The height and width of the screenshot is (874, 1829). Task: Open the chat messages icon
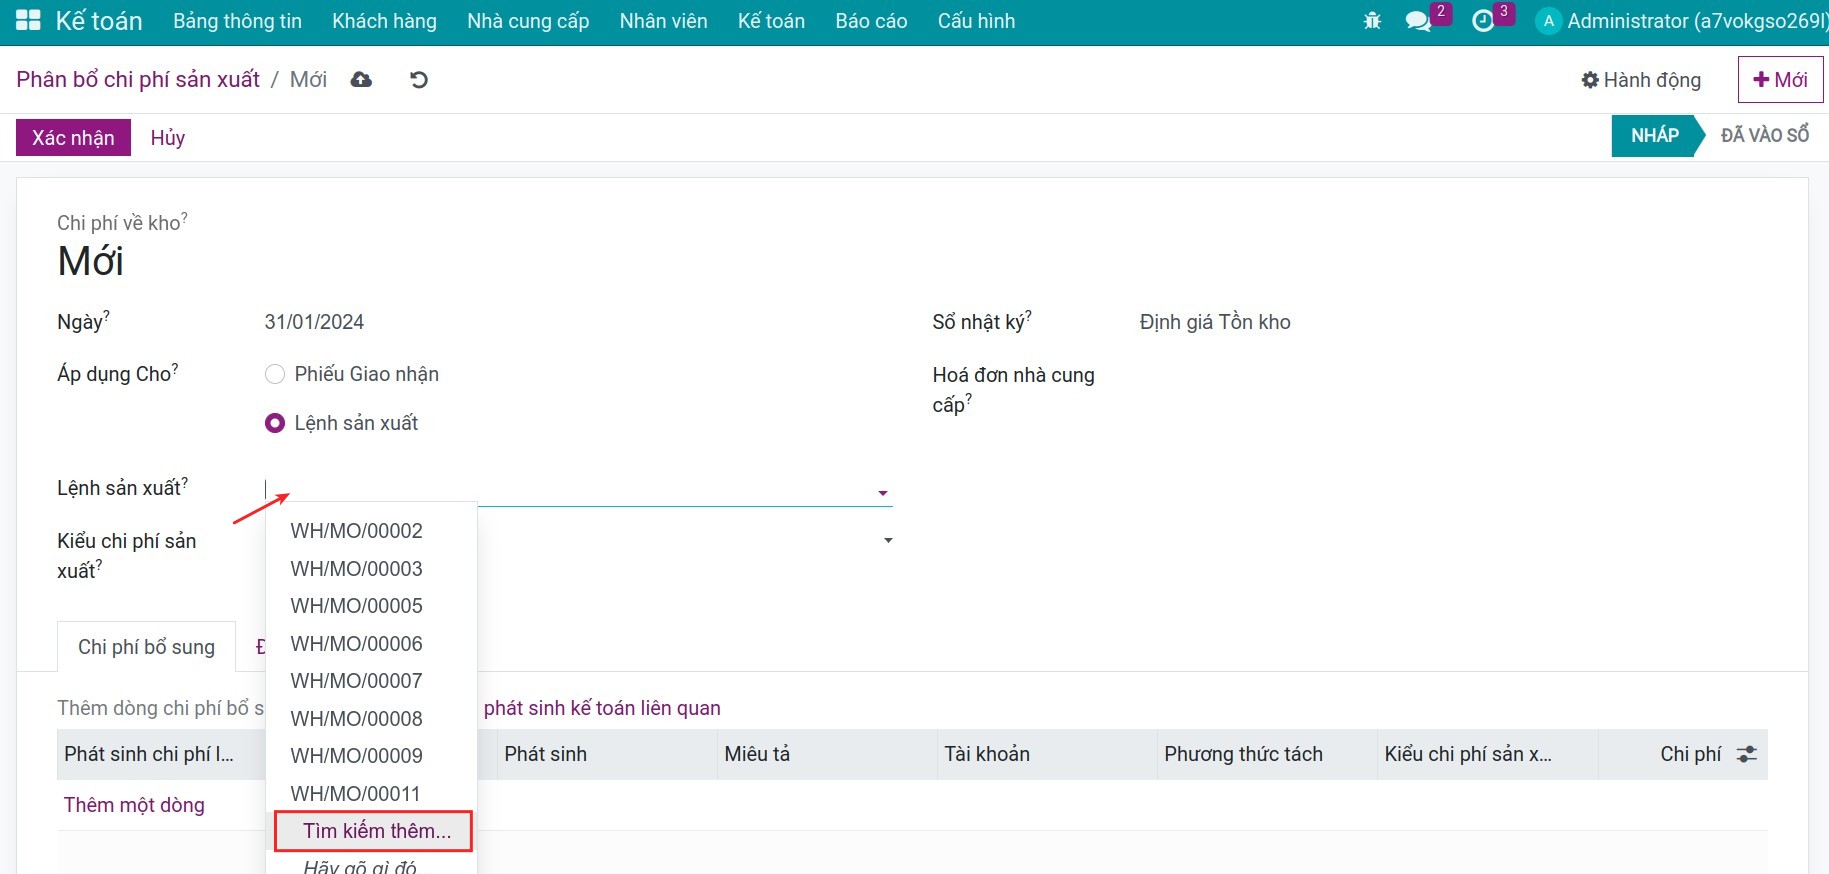point(1417,21)
